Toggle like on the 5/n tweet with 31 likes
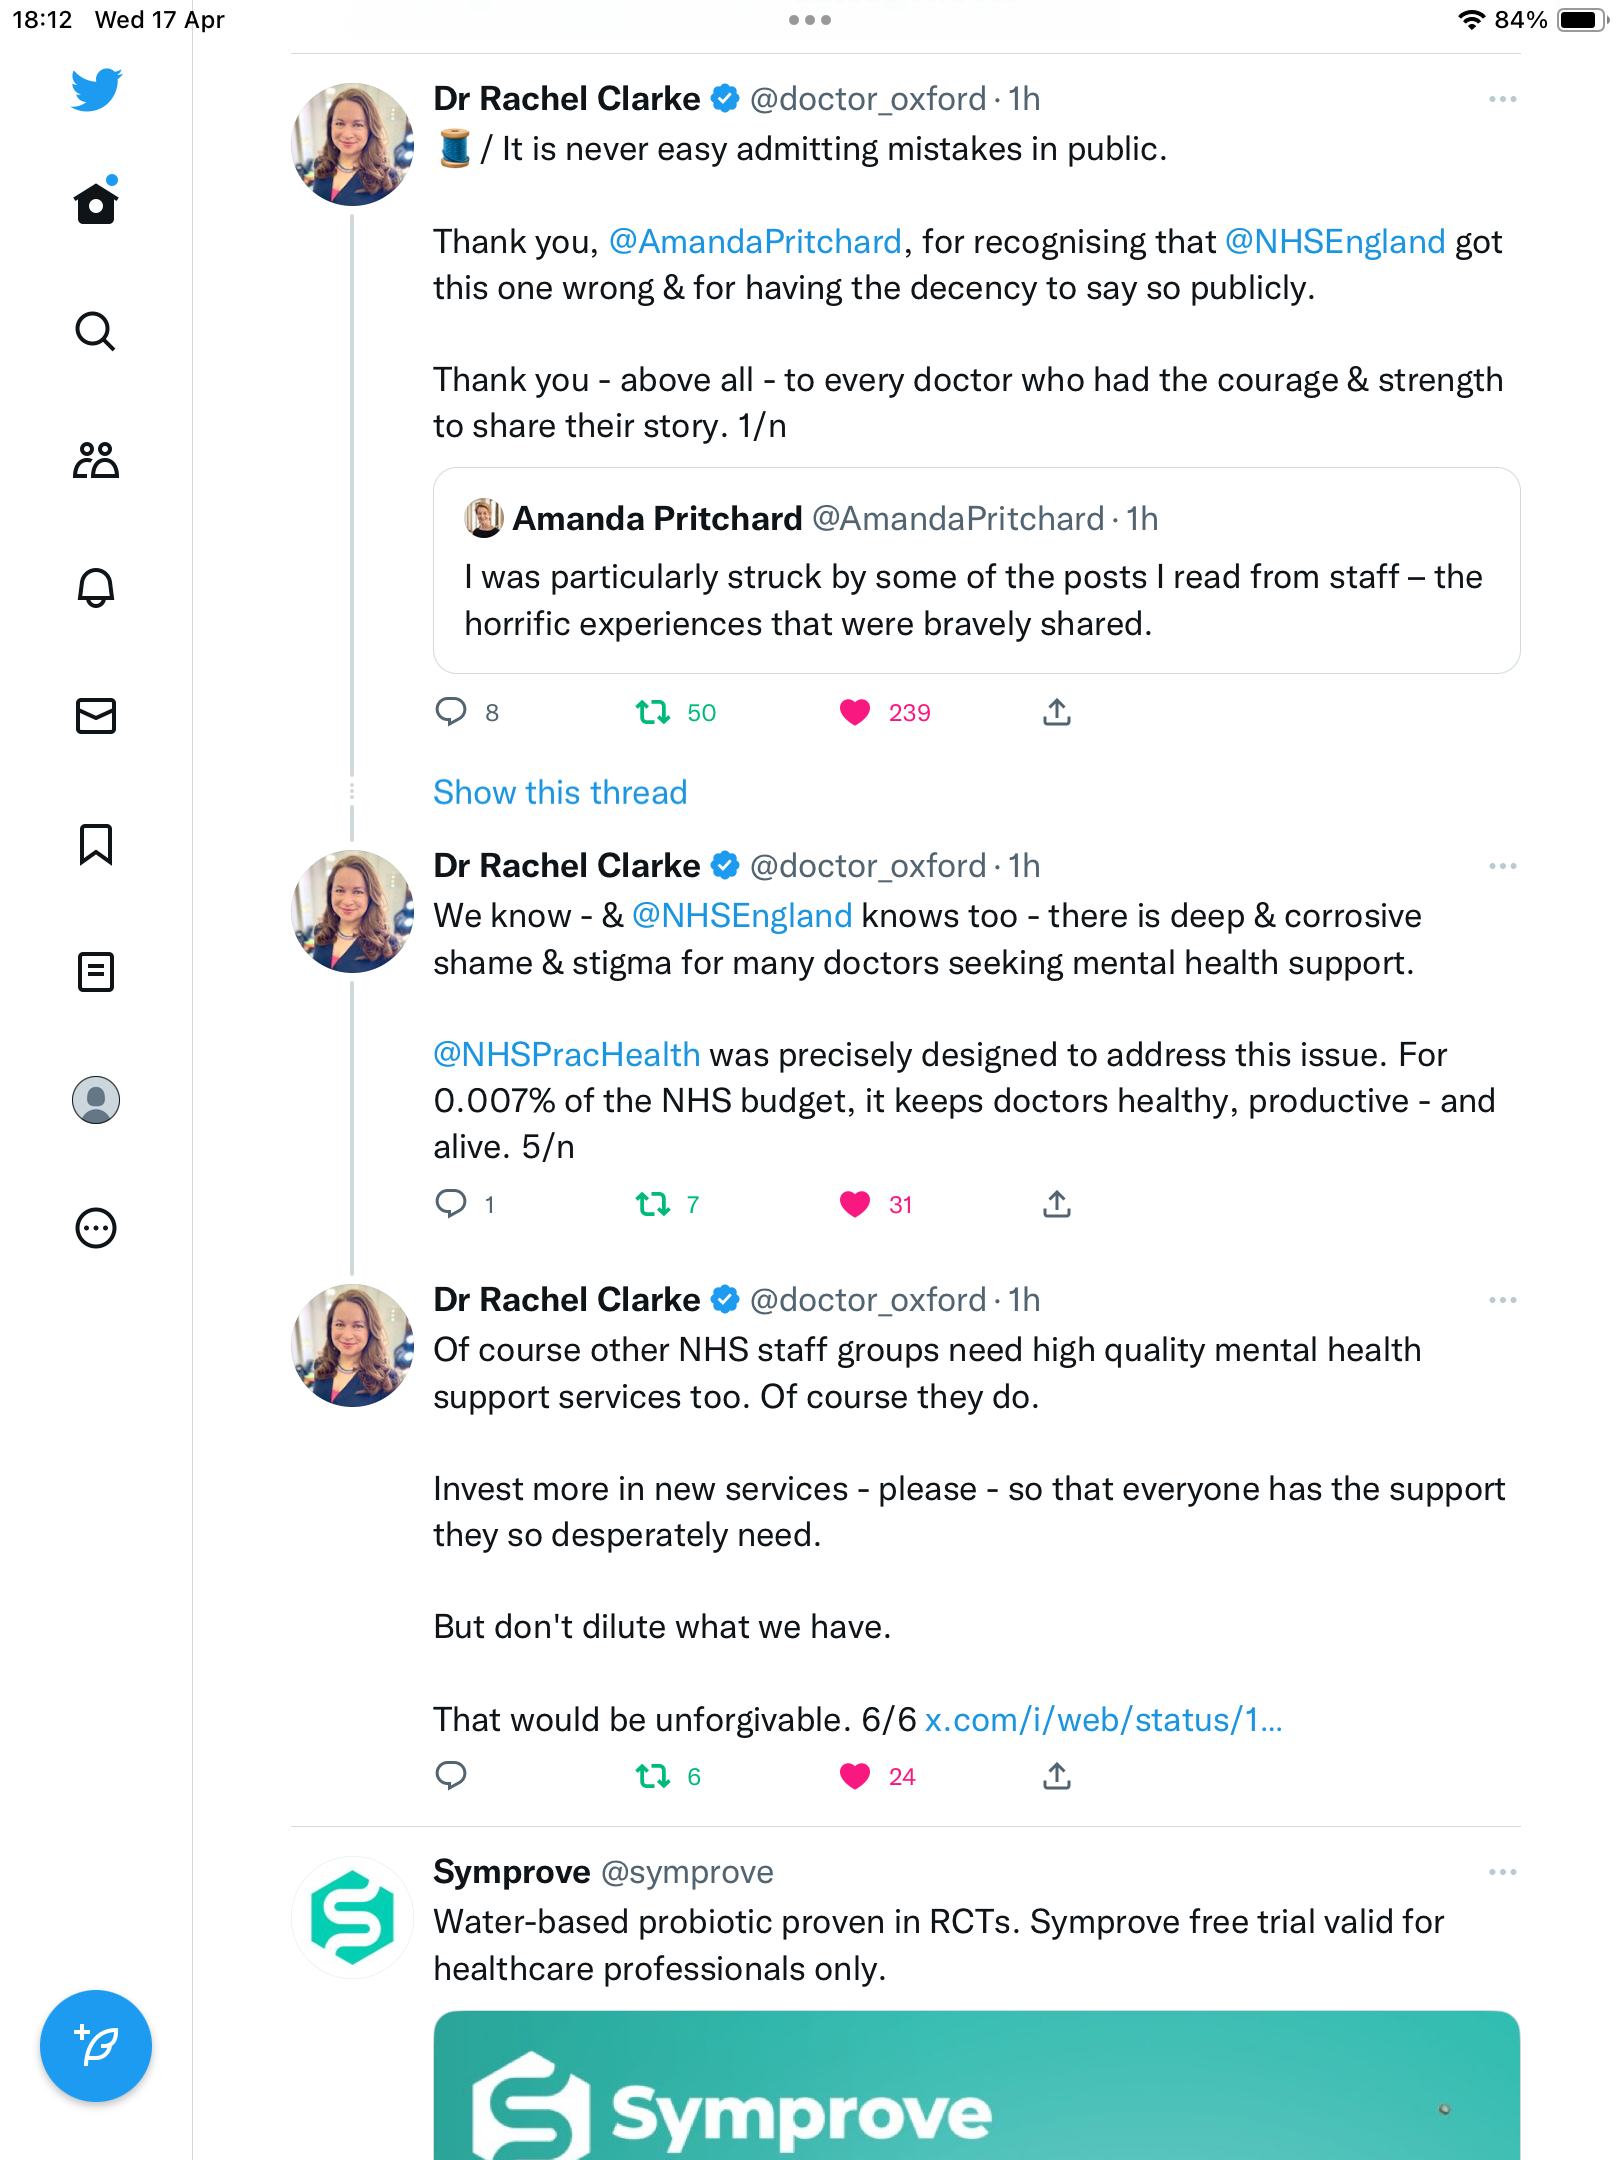This screenshot has width=1620, height=2160. 855,1204
